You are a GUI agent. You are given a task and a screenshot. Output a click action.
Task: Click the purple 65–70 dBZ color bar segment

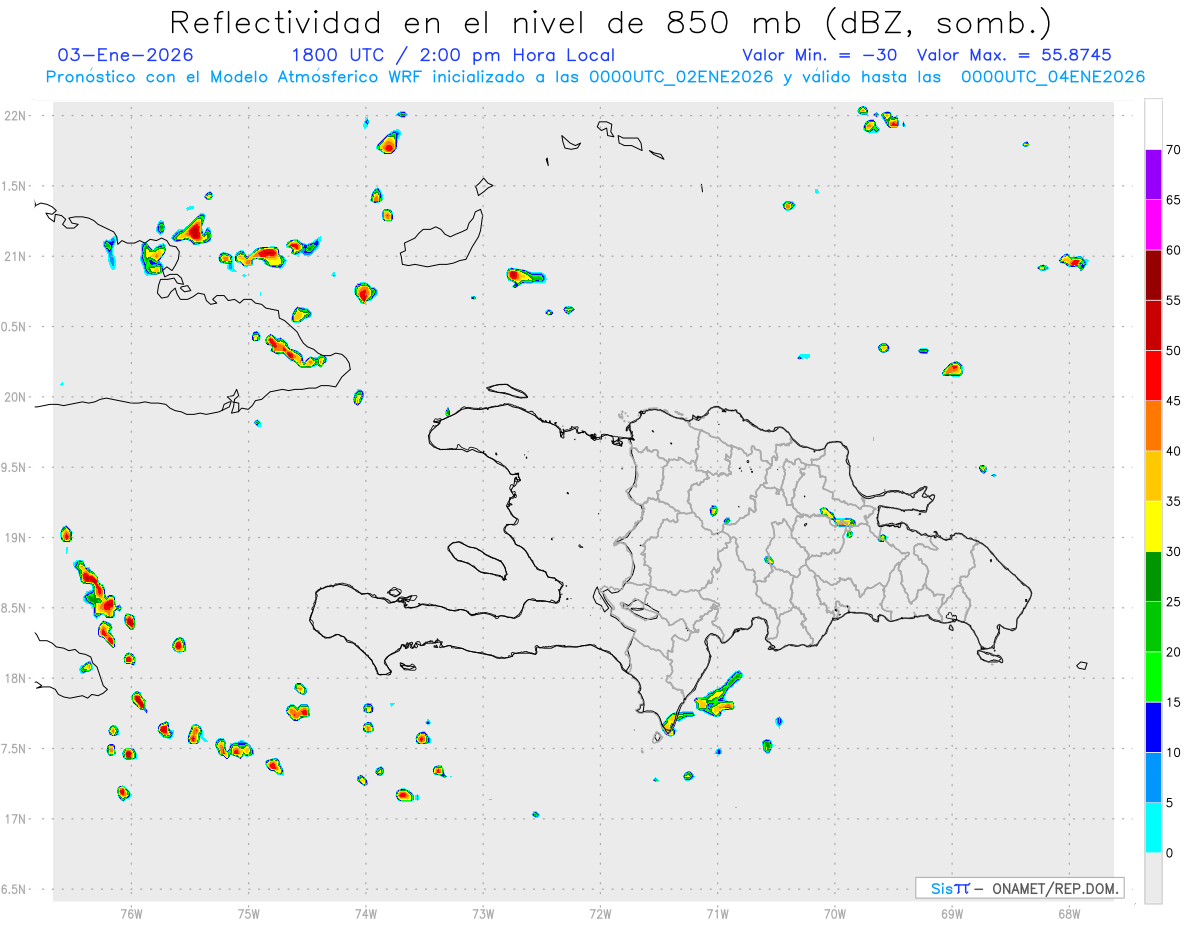(x=1153, y=175)
